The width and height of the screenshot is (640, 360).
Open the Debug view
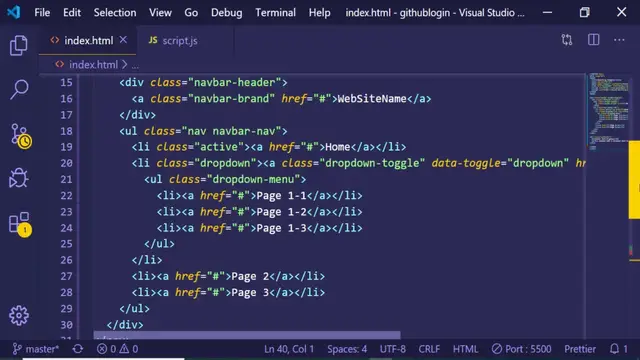19,178
